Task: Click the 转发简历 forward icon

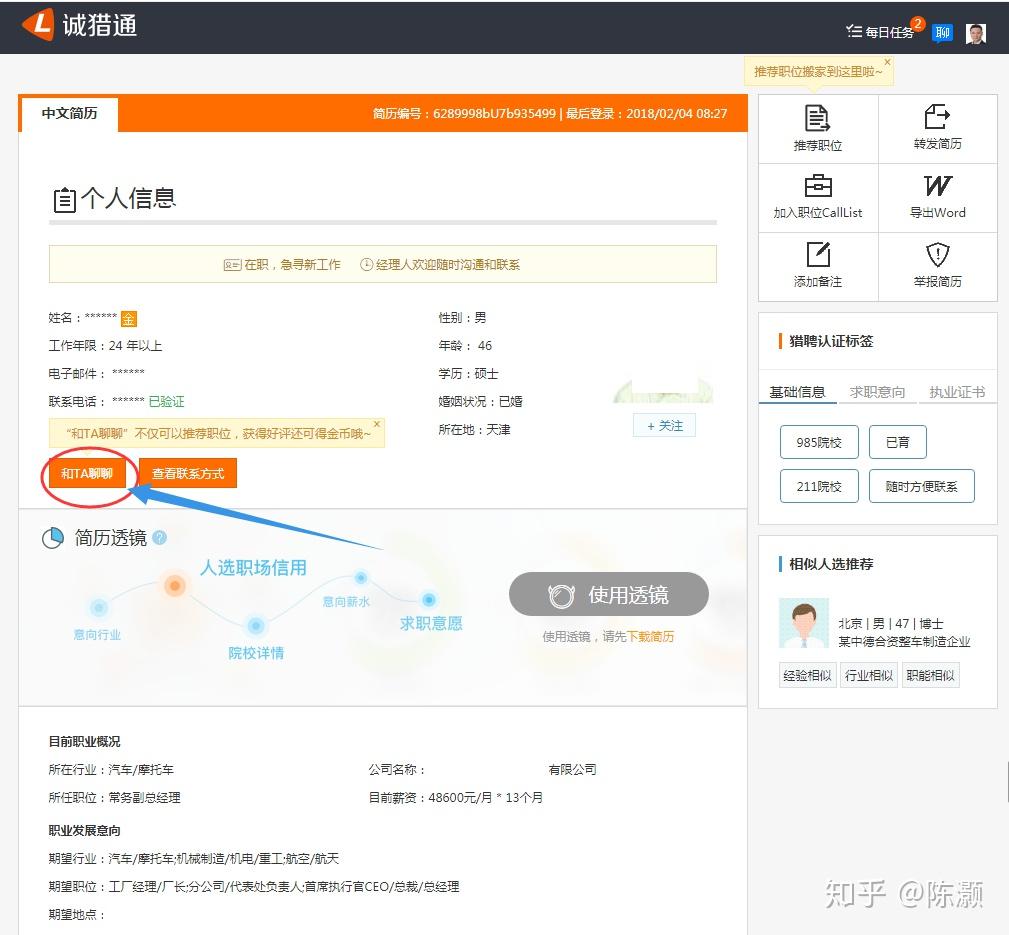Action: (937, 117)
